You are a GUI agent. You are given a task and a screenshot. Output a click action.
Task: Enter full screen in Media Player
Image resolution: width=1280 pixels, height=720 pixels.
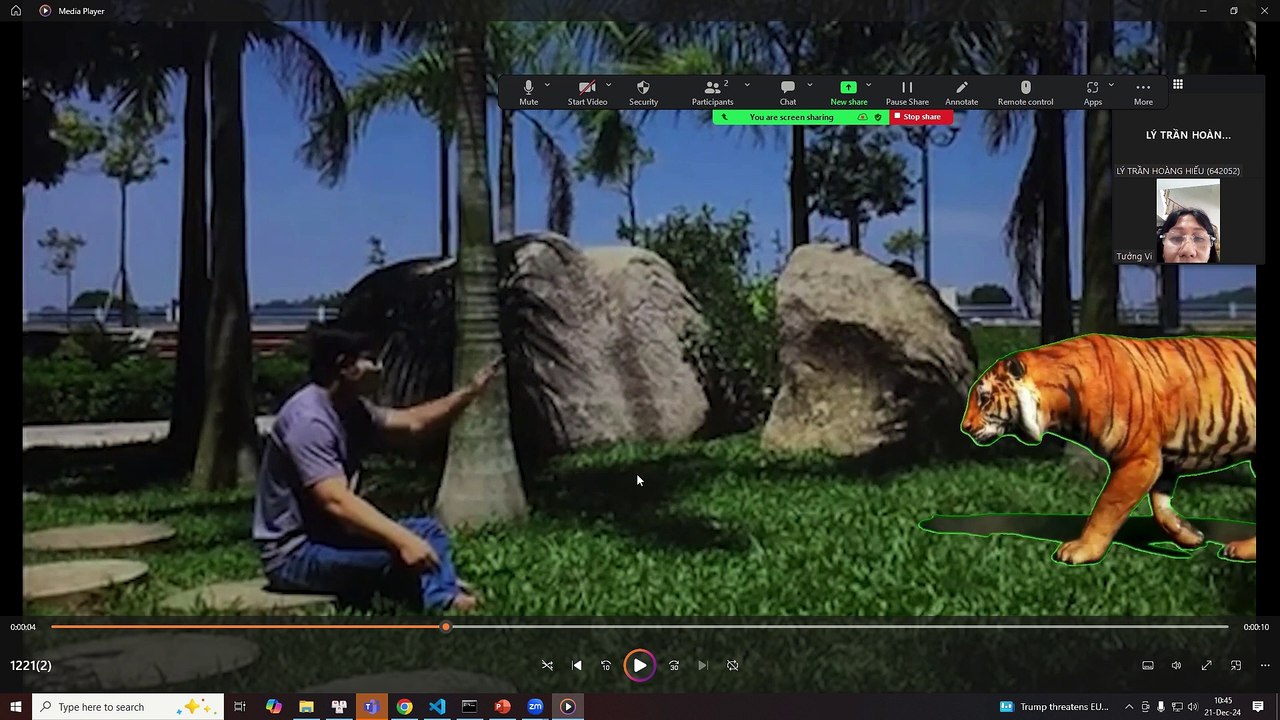(1207, 665)
